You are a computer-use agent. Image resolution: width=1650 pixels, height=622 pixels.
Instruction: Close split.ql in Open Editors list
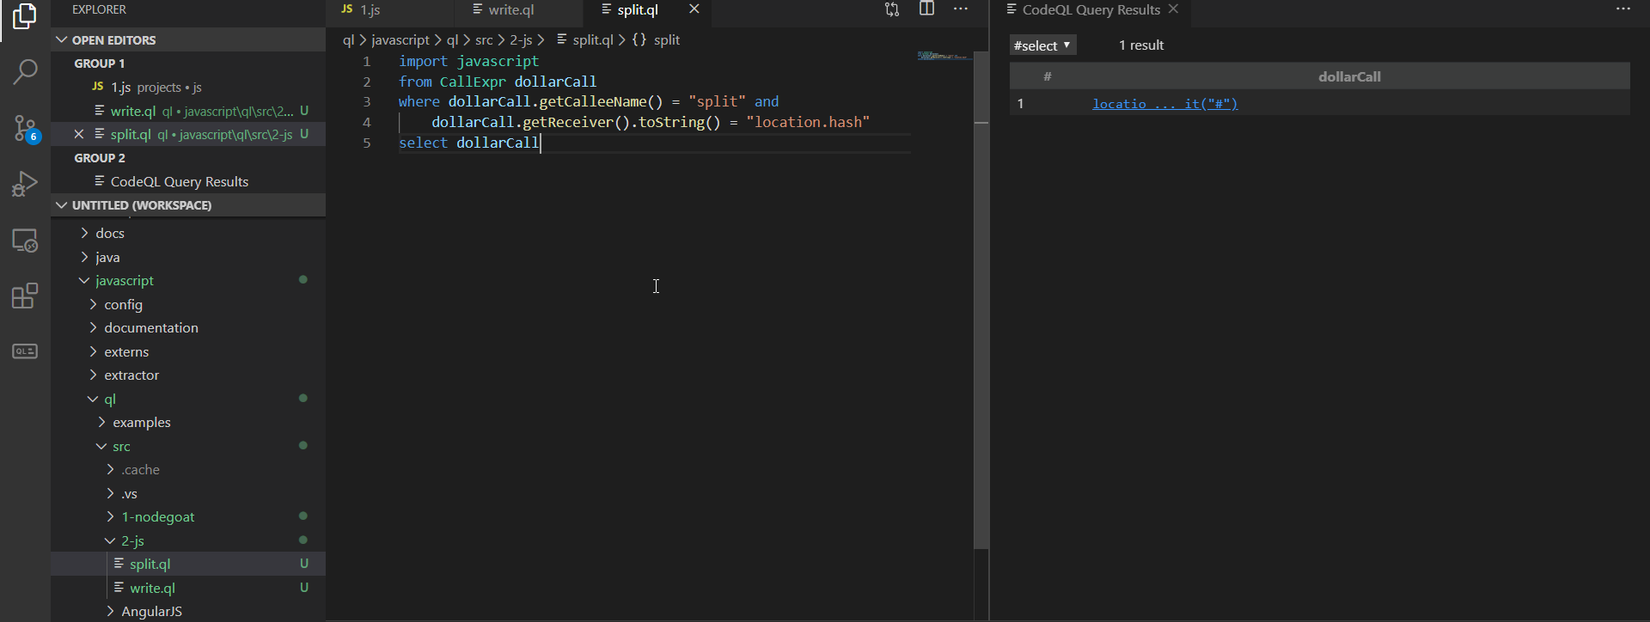79,134
